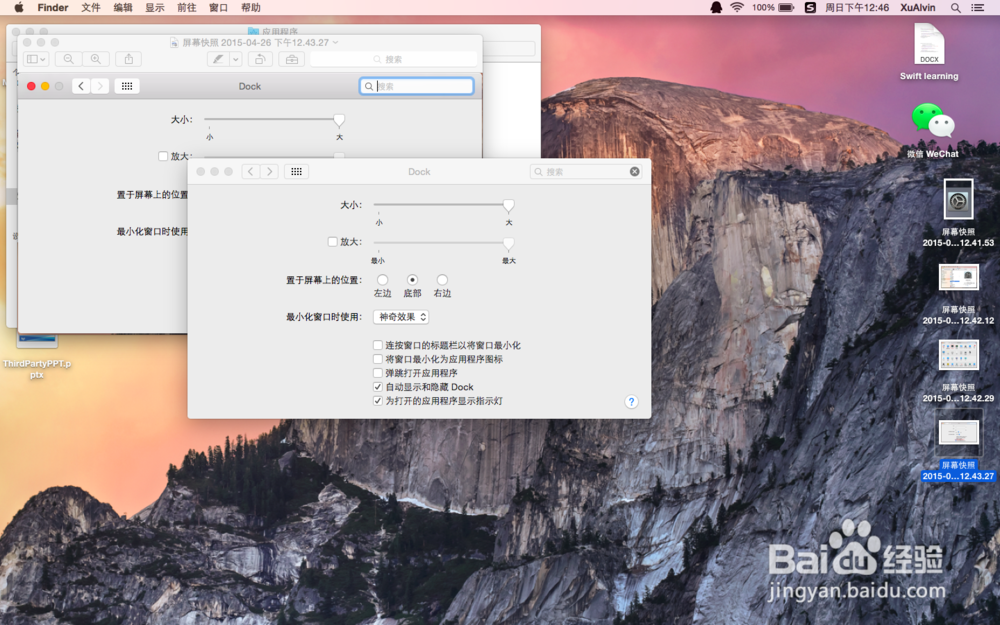1000x625 pixels.
Task: Click the 大小 size slider handle
Action: pyautogui.click(x=509, y=206)
